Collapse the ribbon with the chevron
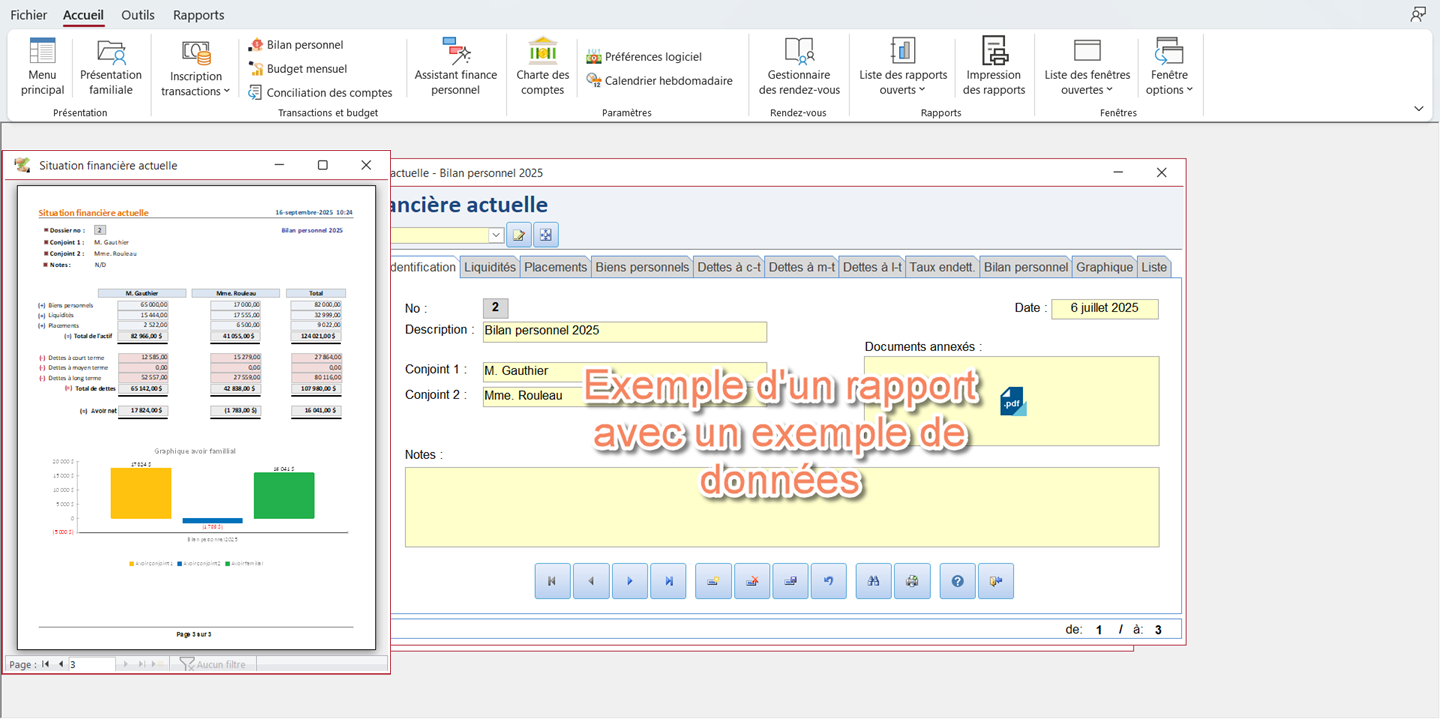This screenshot has height=719, width=1440. [1418, 108]
